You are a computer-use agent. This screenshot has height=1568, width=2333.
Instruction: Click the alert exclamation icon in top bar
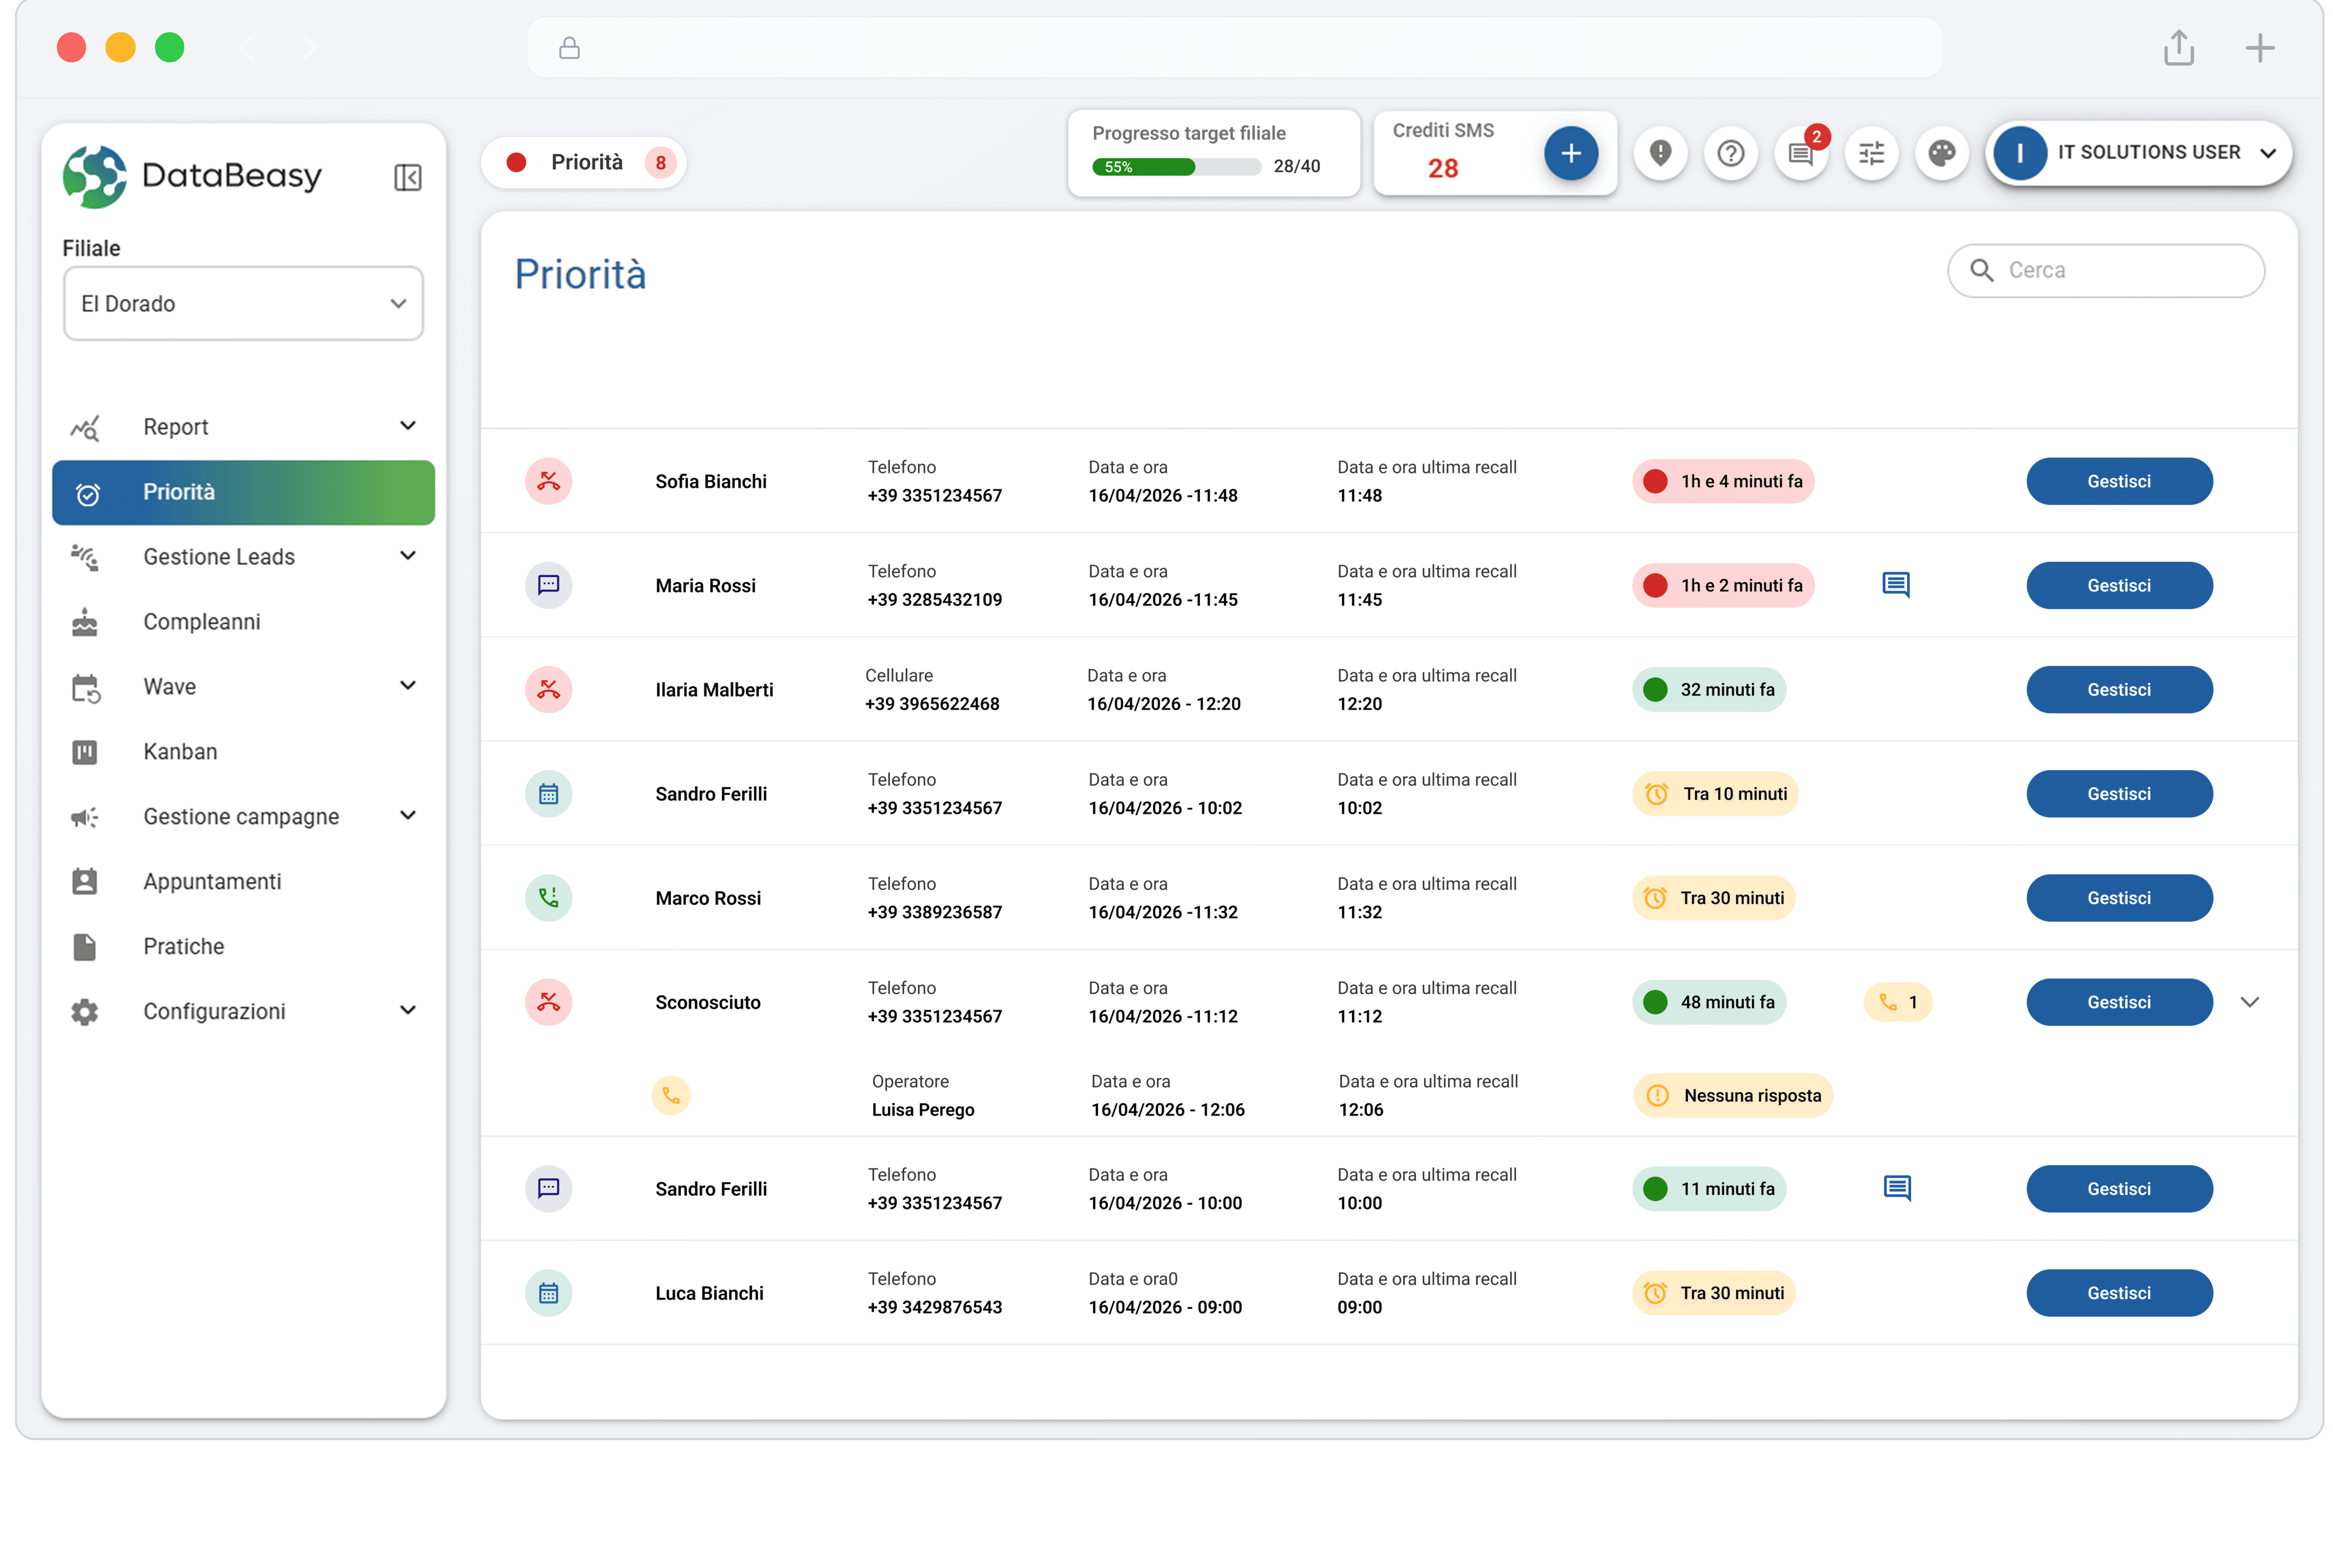[x=1660, y=153]
